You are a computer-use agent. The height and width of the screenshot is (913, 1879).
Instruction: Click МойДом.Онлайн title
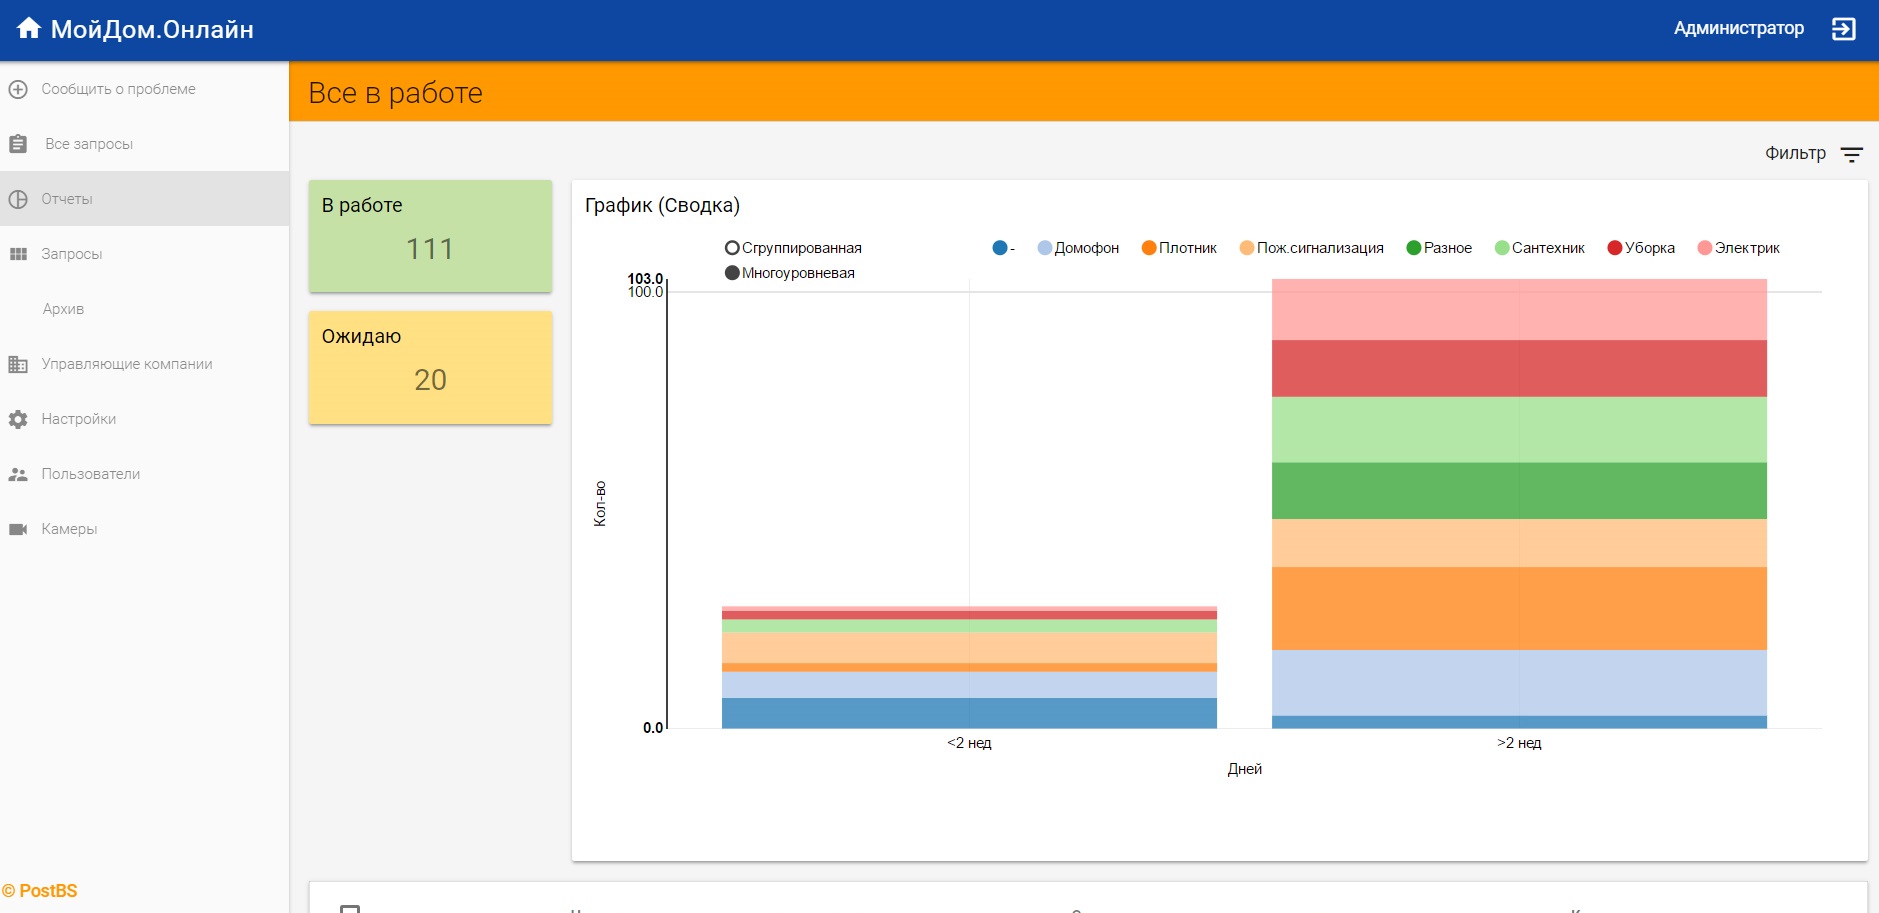pos(152,29)
